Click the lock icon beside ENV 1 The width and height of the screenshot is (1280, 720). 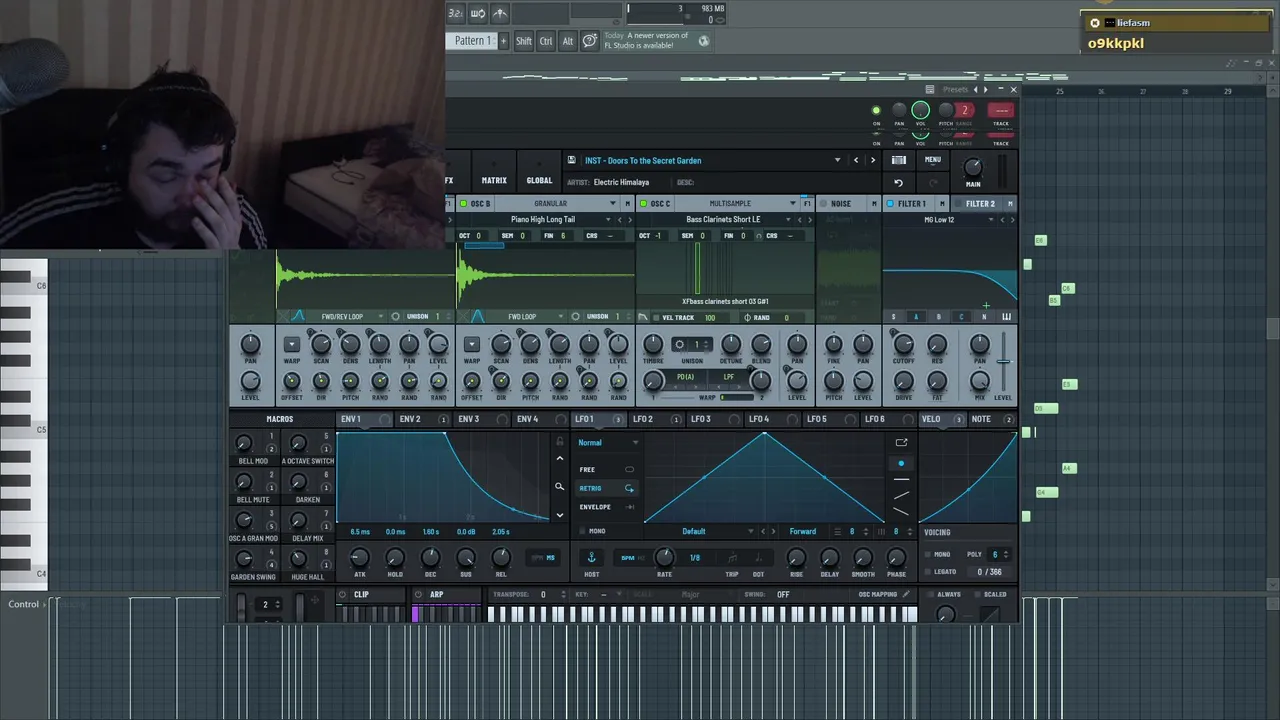[559, 441]
